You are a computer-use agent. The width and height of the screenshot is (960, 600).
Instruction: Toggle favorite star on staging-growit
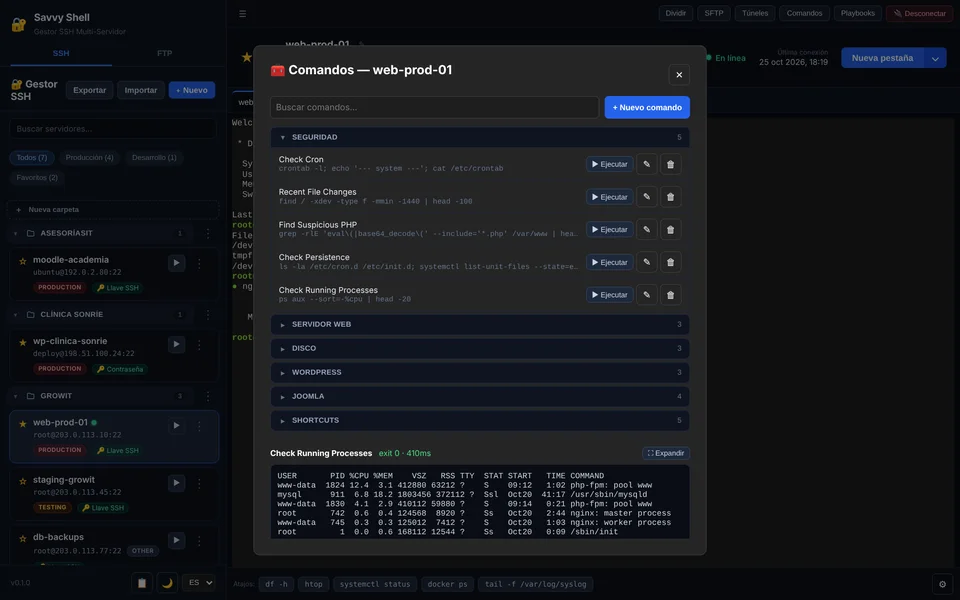pos(23,481)
